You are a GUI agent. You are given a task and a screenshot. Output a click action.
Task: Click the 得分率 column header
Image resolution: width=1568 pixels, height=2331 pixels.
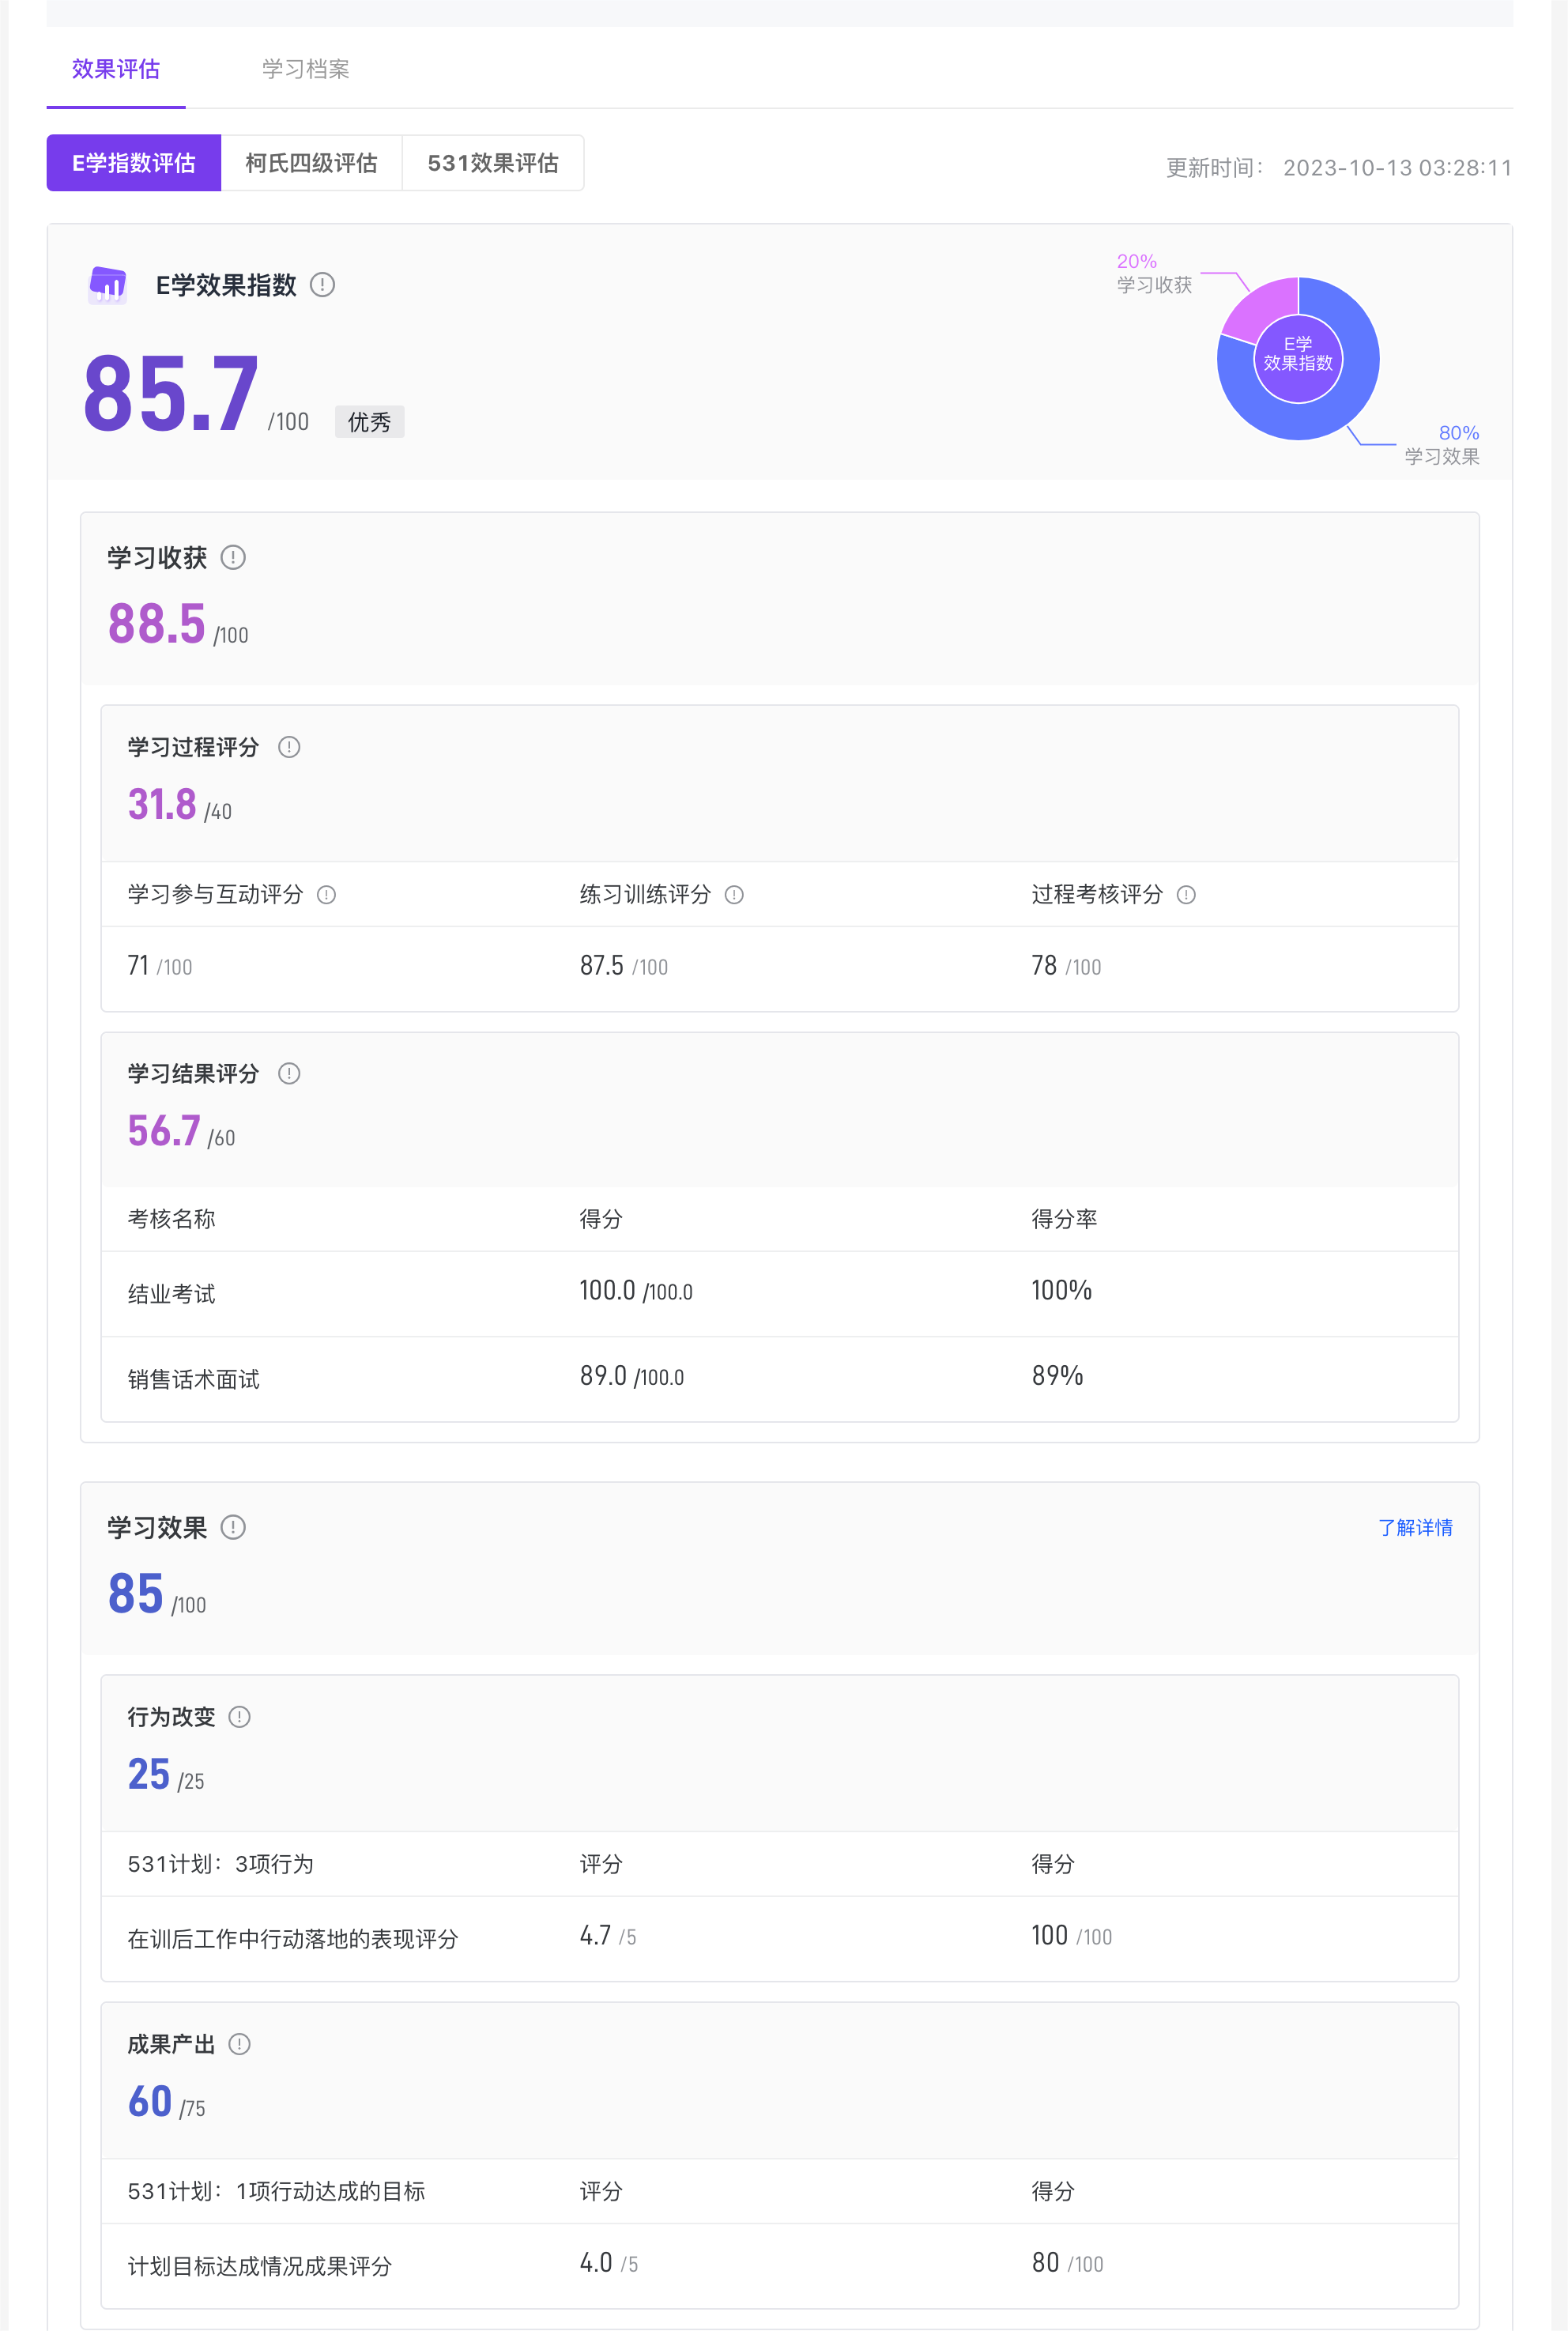point(1064,1219)
